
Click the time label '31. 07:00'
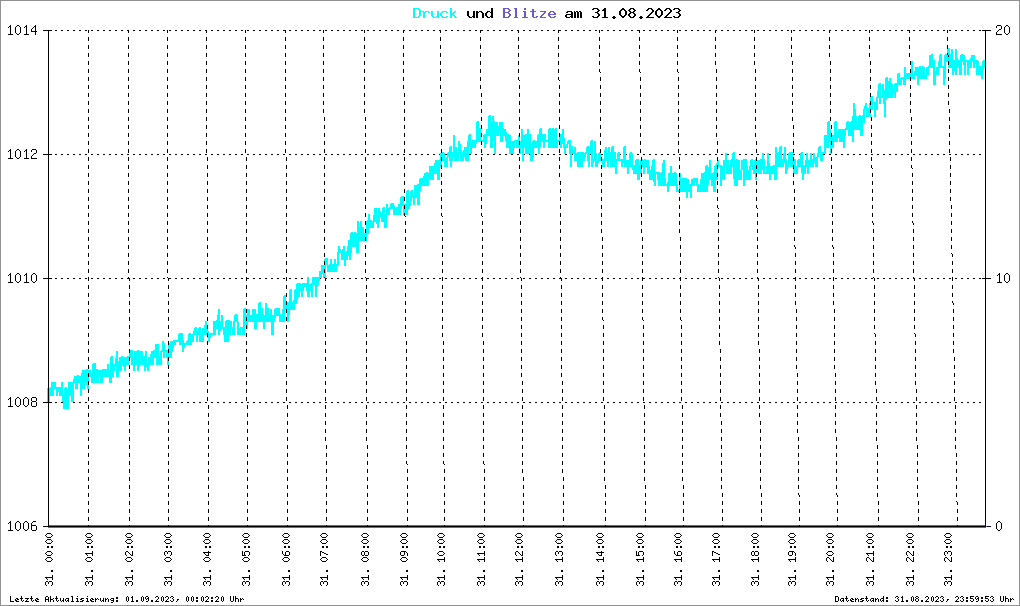pyautogui.click(x=325, y=560)
